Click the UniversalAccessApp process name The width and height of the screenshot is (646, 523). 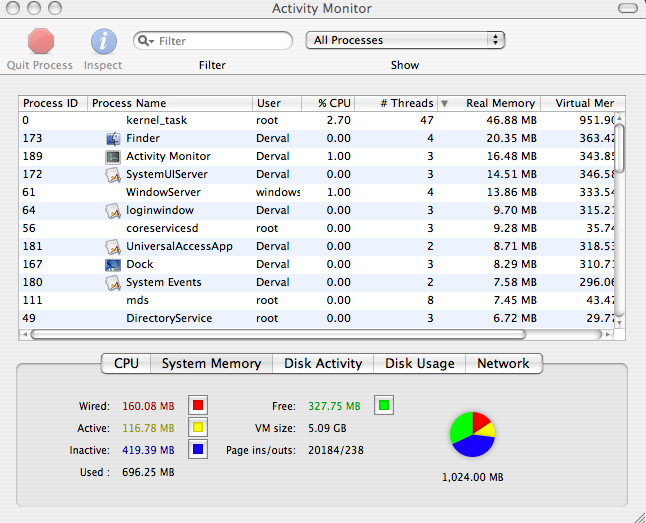[179, 246]
